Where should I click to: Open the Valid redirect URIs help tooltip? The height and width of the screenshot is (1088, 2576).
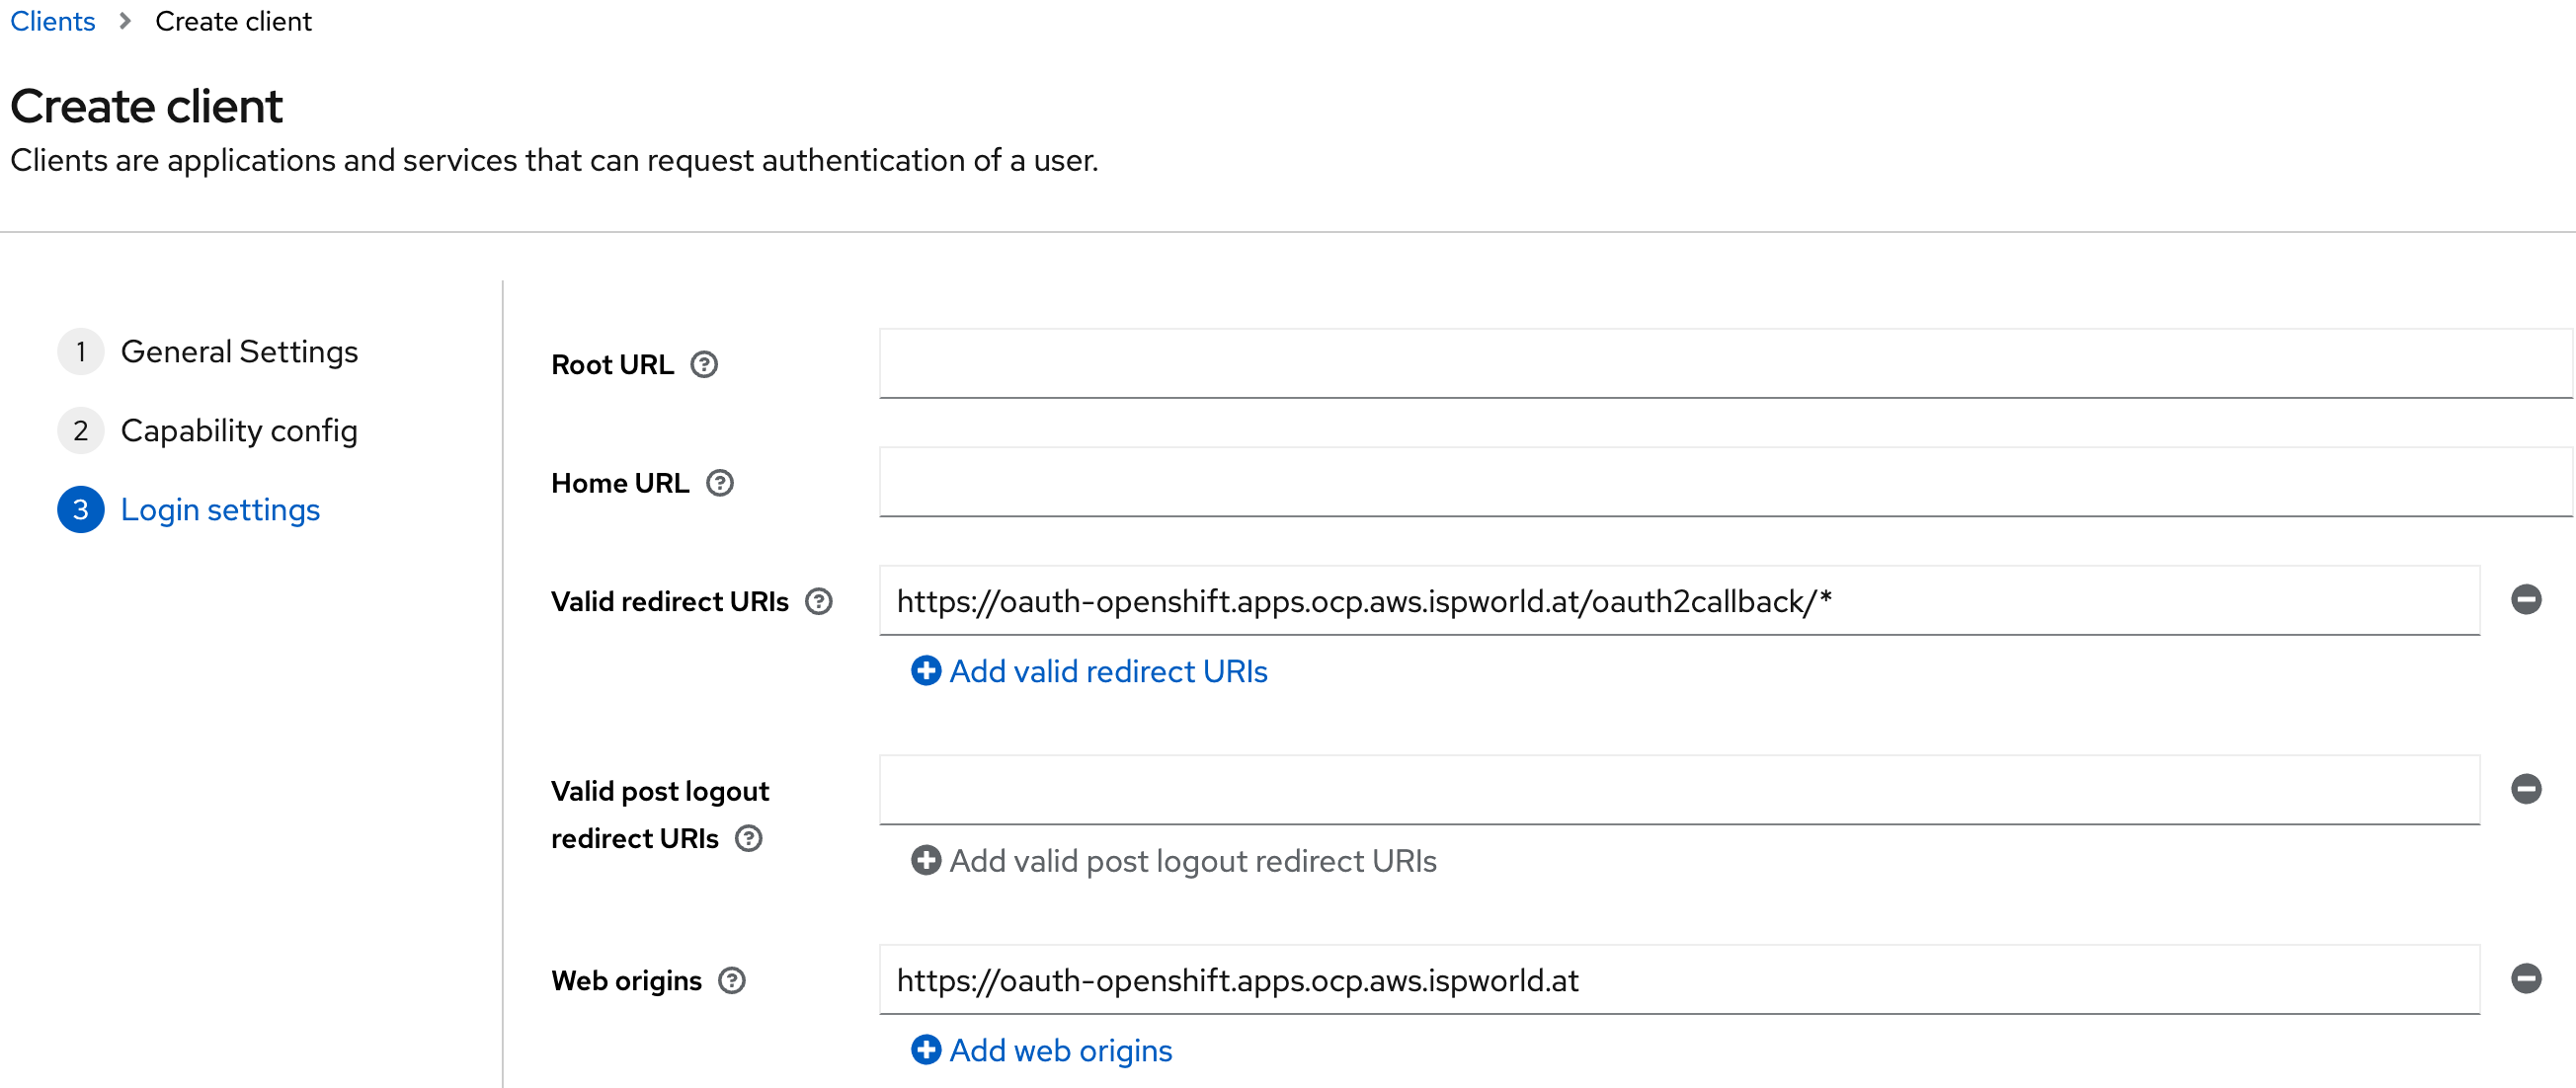point(818,601)
